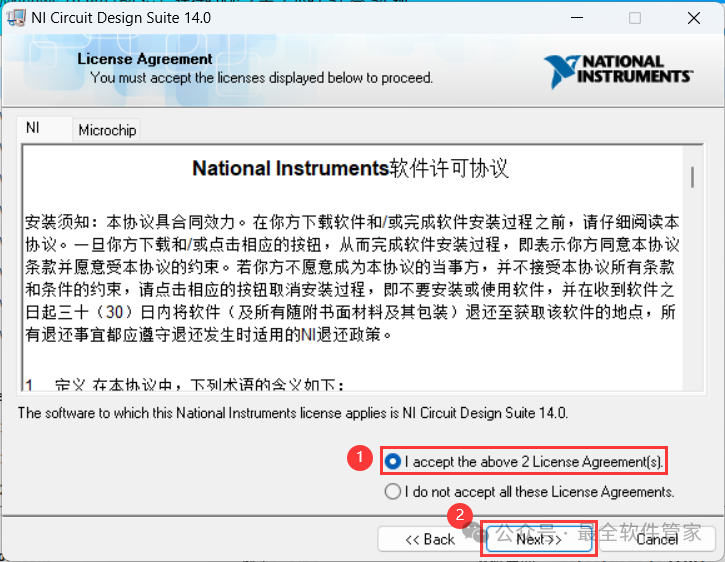
Task: Click the National Instruments logo
Action: (x=619, y=72)
